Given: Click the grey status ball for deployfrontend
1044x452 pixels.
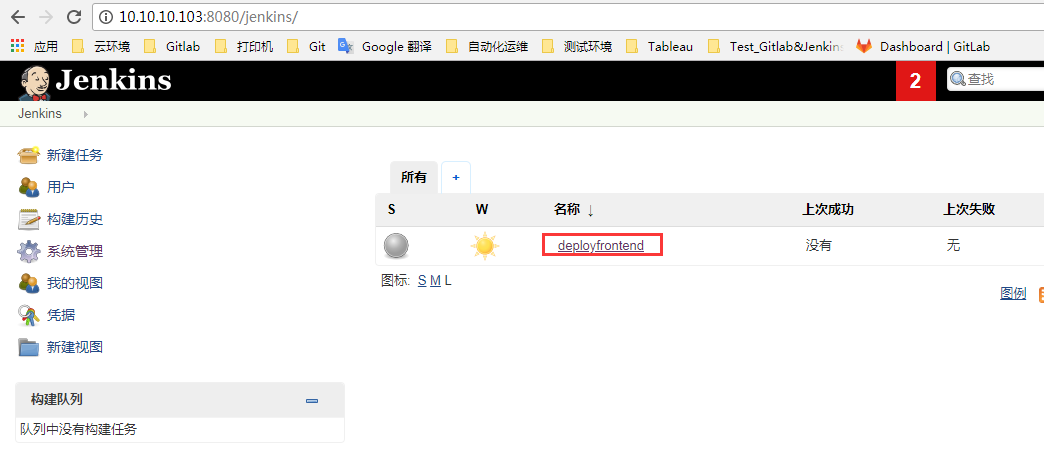Looking at the screenshot, I should [396, 246].
